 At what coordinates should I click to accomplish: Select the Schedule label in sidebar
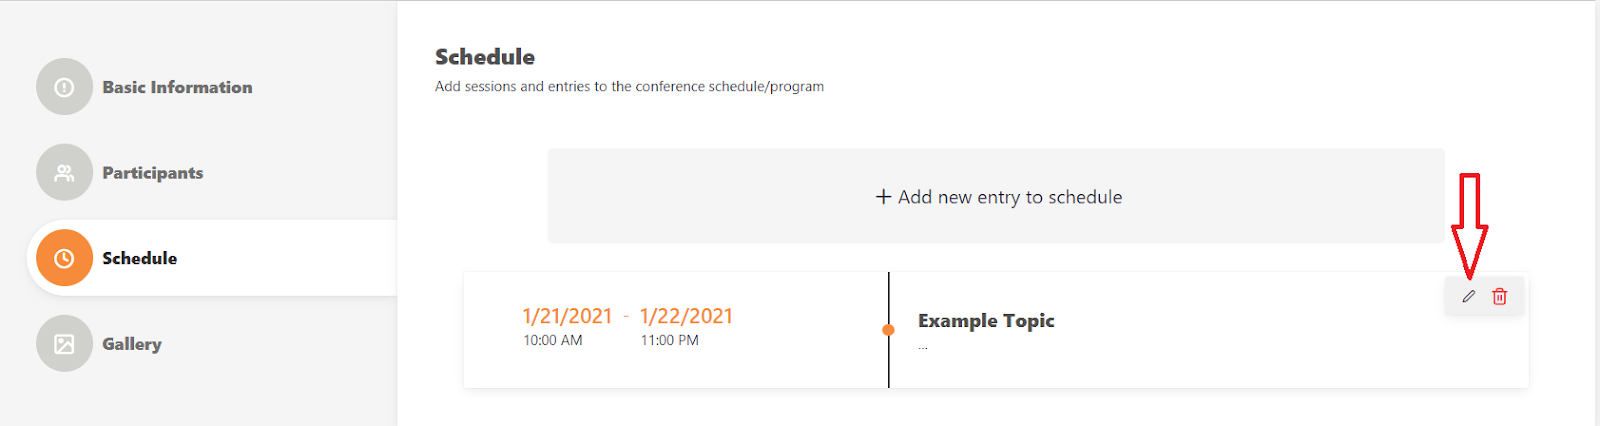pos(139,258)
